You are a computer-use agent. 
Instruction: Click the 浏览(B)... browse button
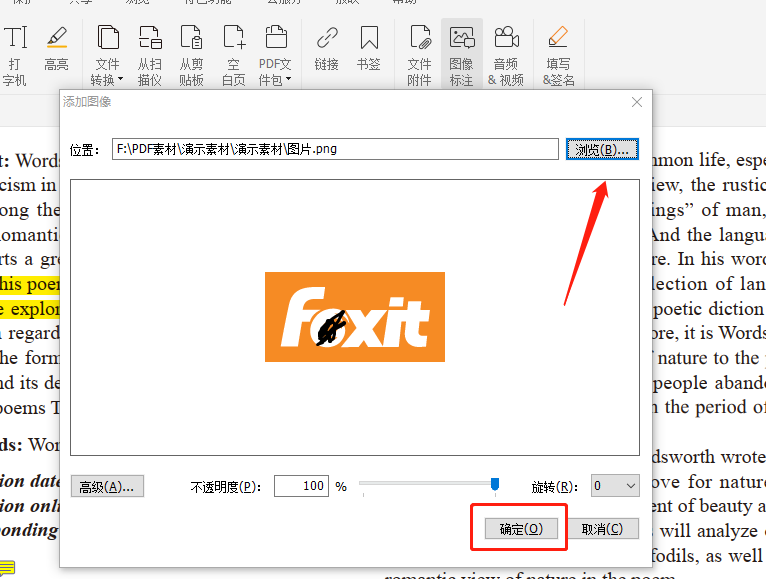[x=602, y=149]
